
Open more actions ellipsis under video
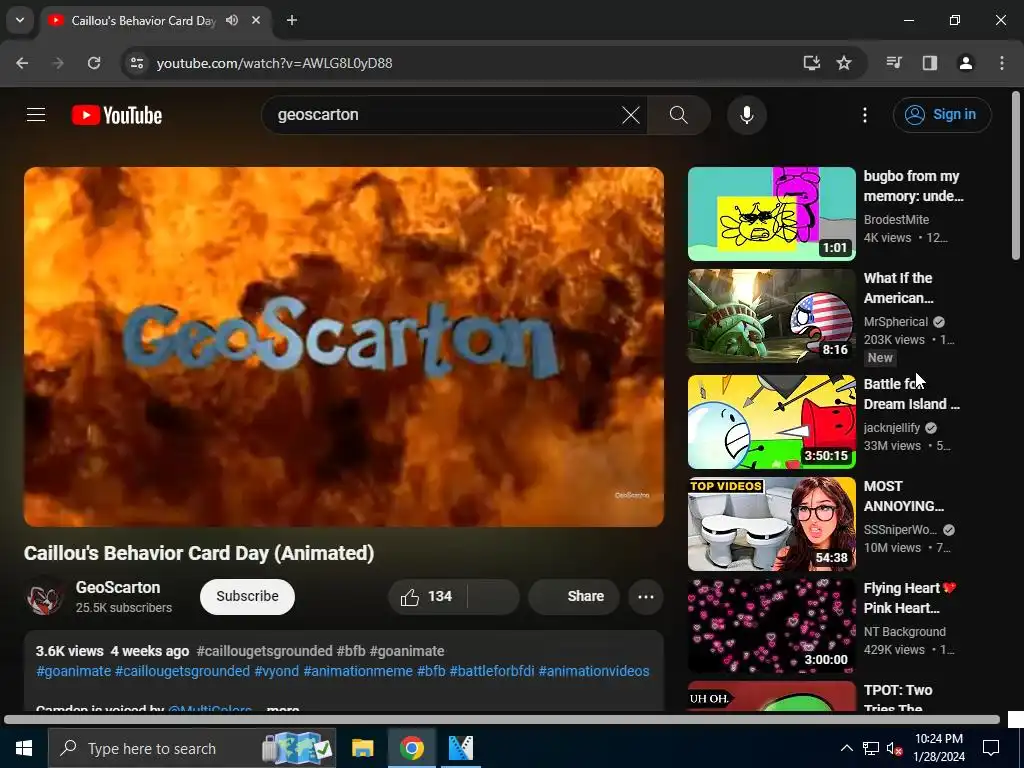tap(646, 597)
